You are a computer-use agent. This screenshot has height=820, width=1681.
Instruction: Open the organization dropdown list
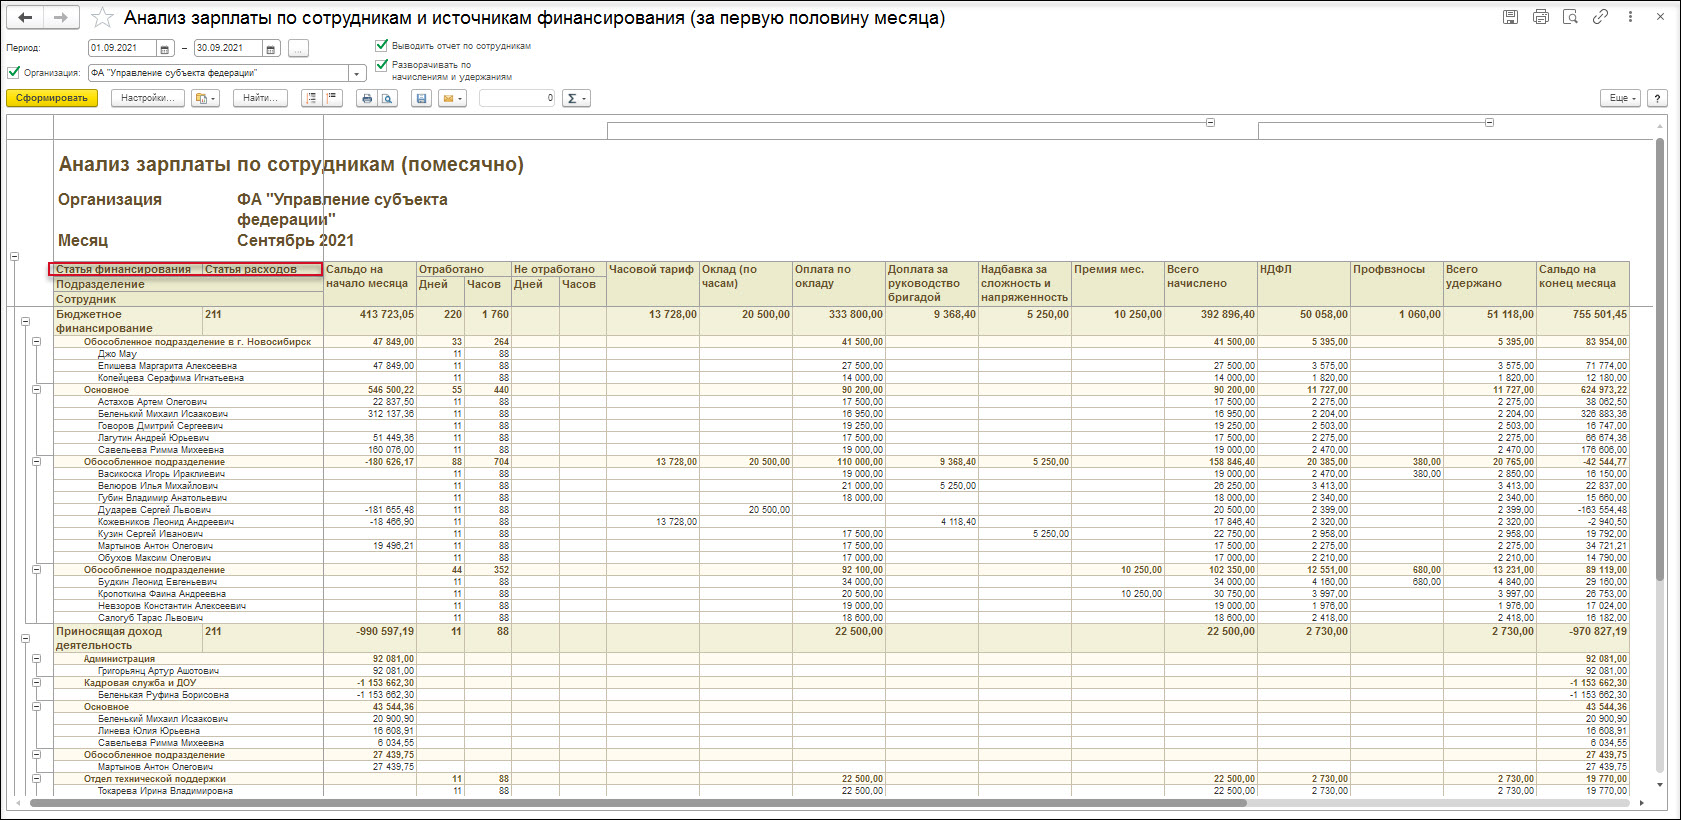pos(357,73)
